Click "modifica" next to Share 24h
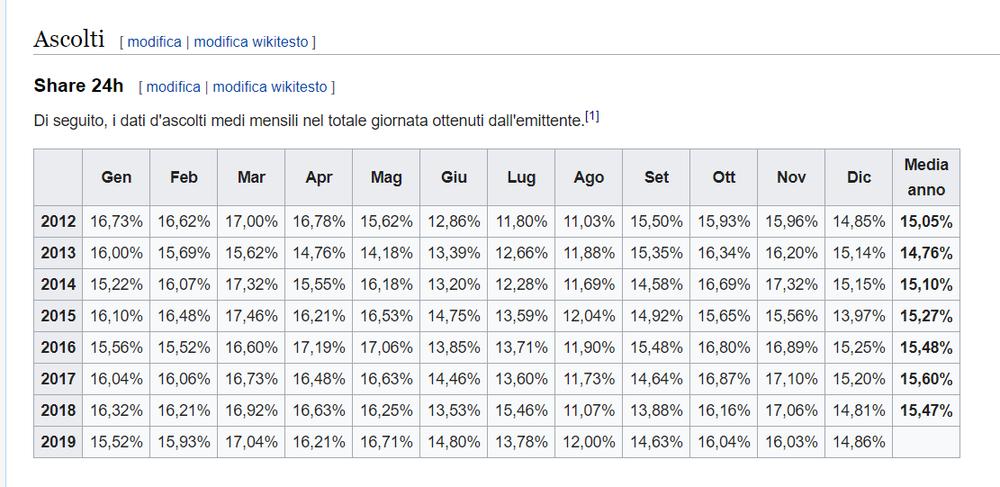Image resolution: width=1000 pixels, height=487 pixels. click(173, 87)
